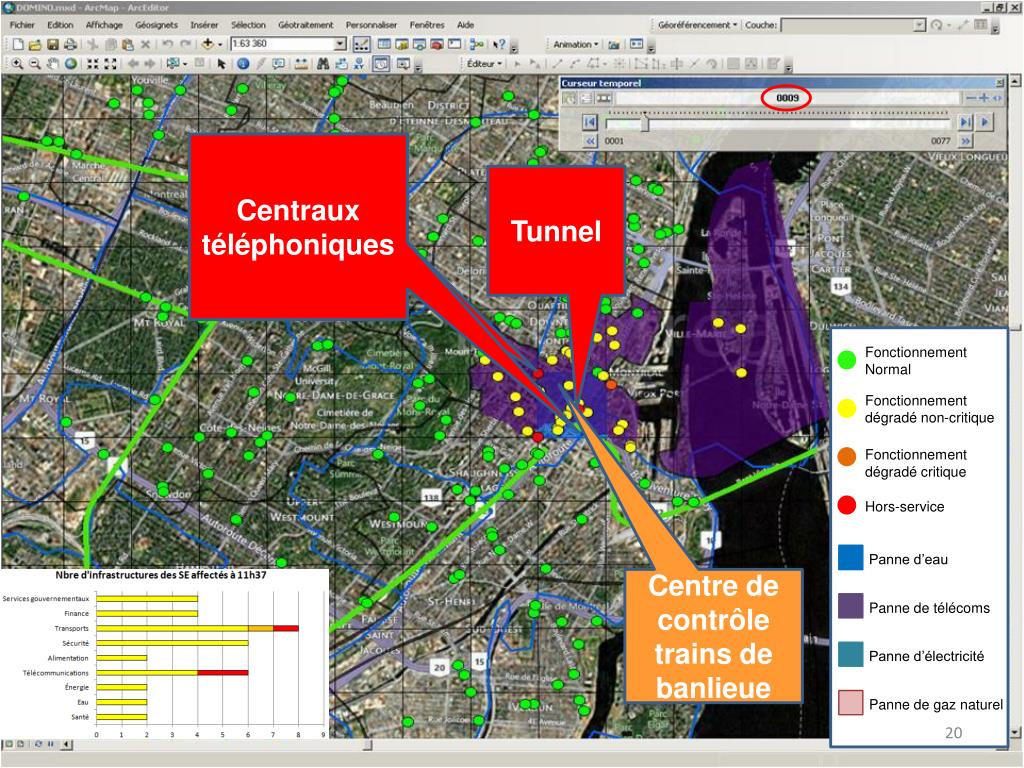Viewport: 1024px width, 768px height.
Task: Decrease playback speed double-left arrows
Action: (x=590, y=140)
